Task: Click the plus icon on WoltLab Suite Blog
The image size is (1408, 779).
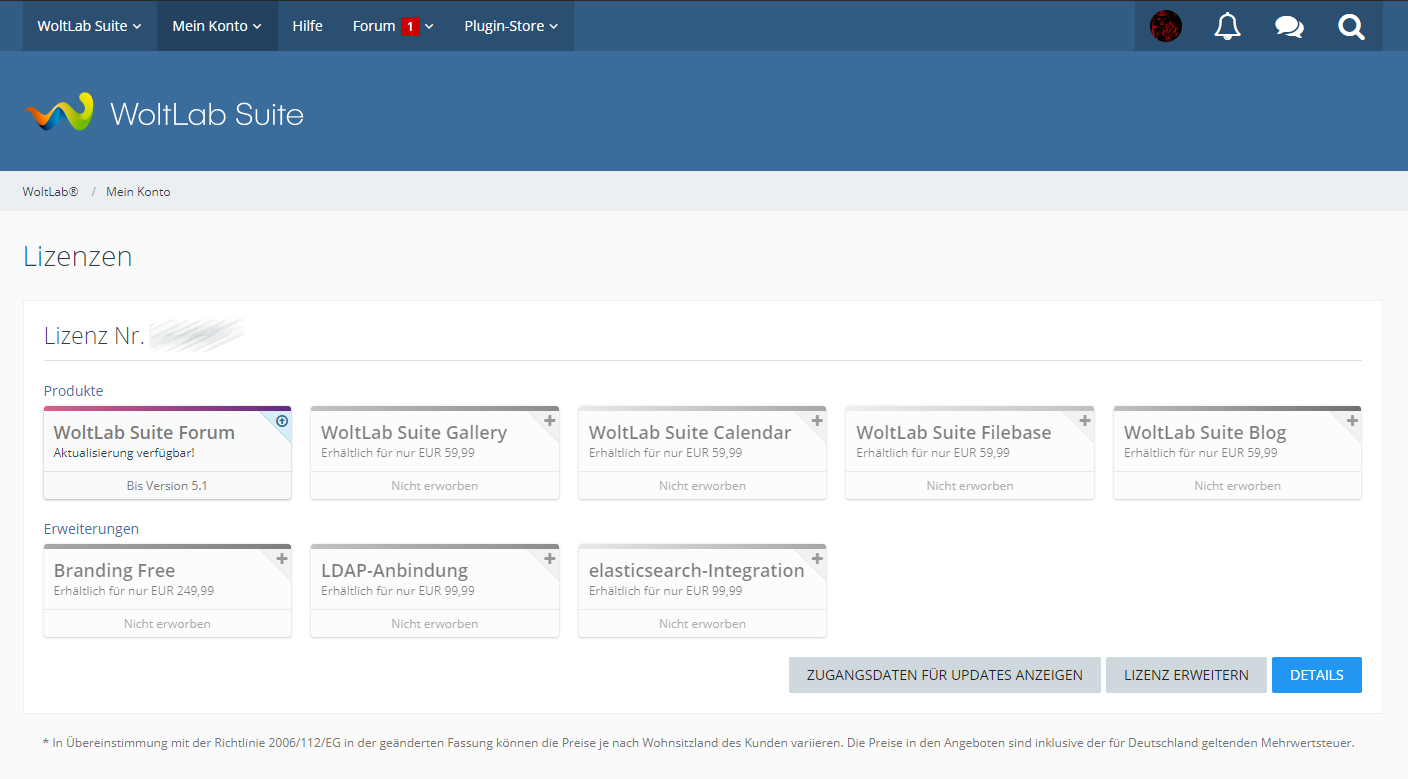Action: [1352, 421]
